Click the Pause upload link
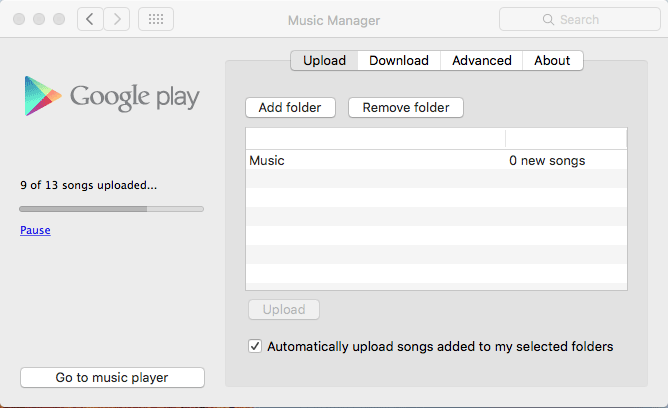The image size is (668, 408). 35,230
